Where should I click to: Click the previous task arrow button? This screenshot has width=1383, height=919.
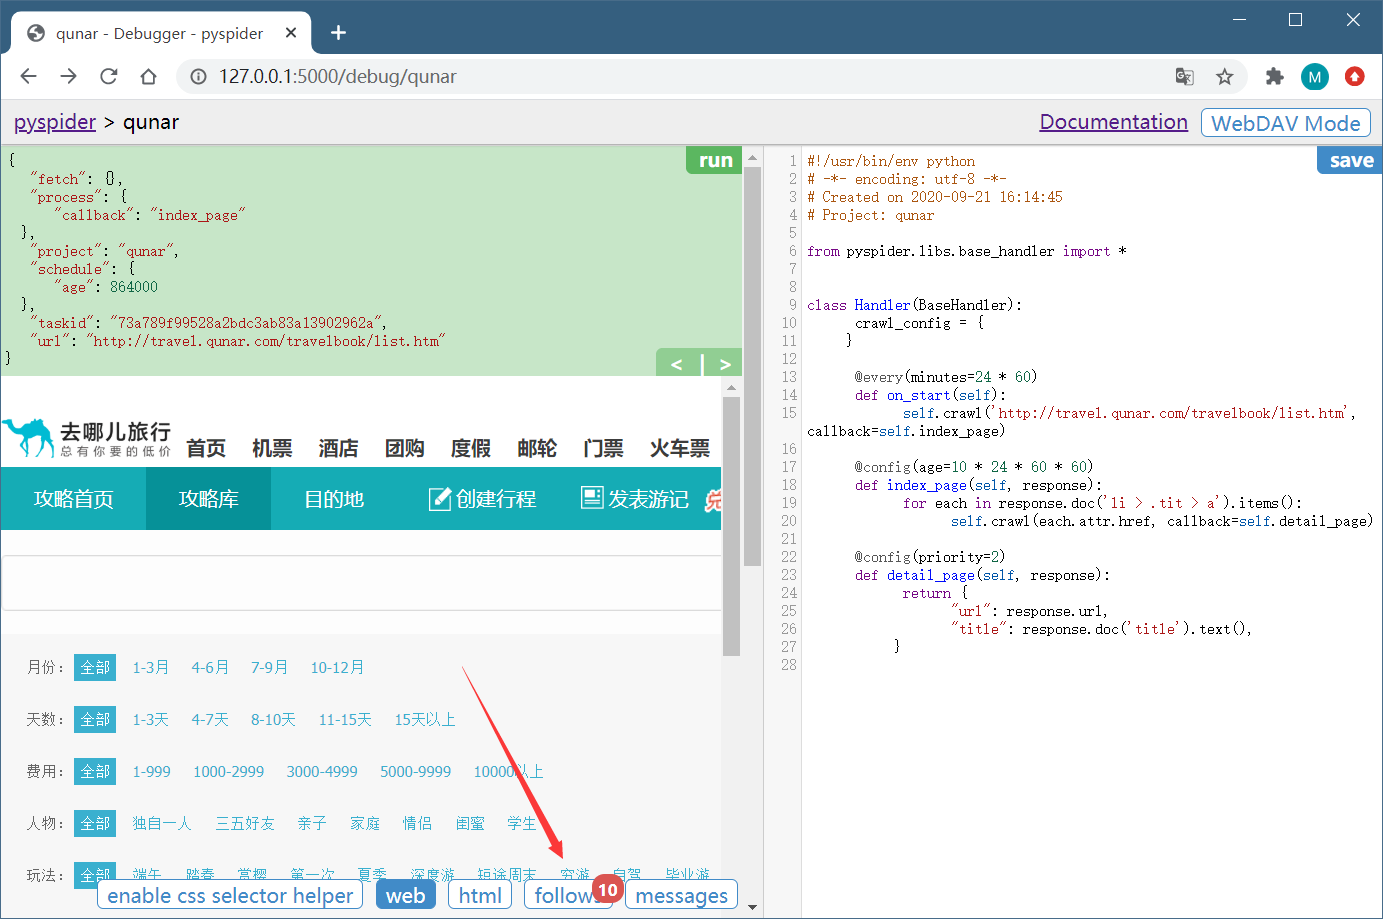677,364
